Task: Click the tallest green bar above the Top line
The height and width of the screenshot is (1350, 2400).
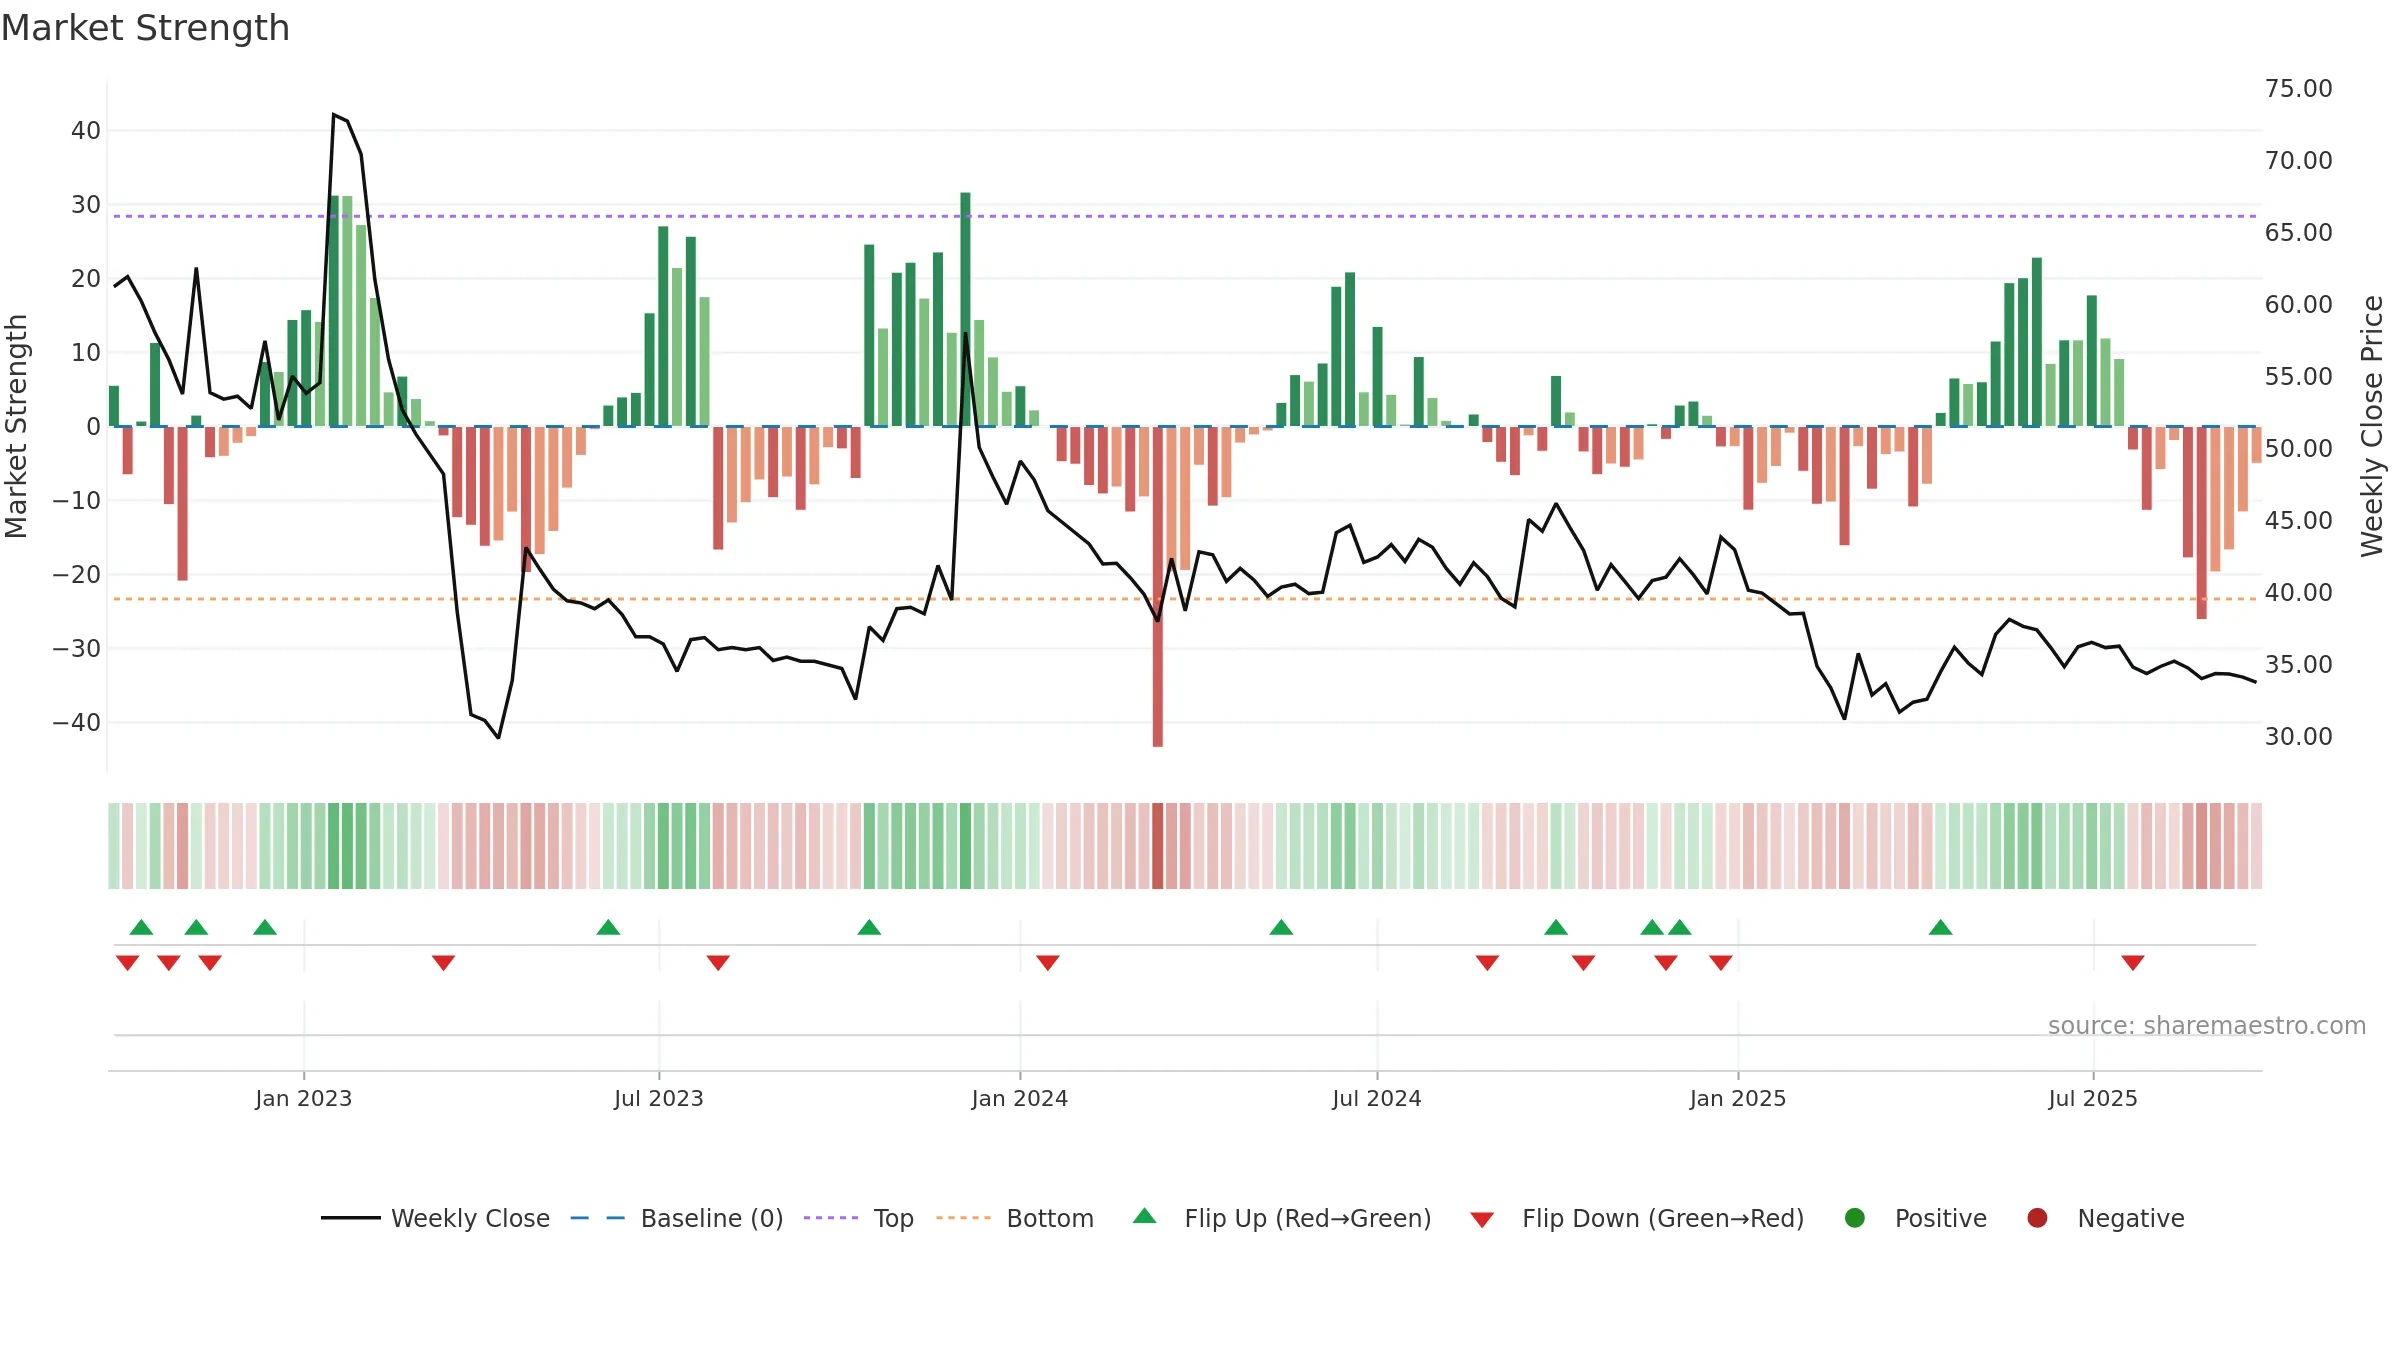Action: tap(965, 309)
